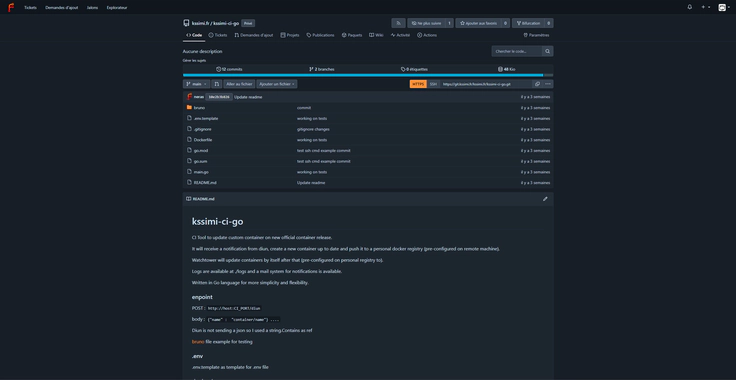Switch to the Publications tab

pyautogui.click(x=320, y=35)
